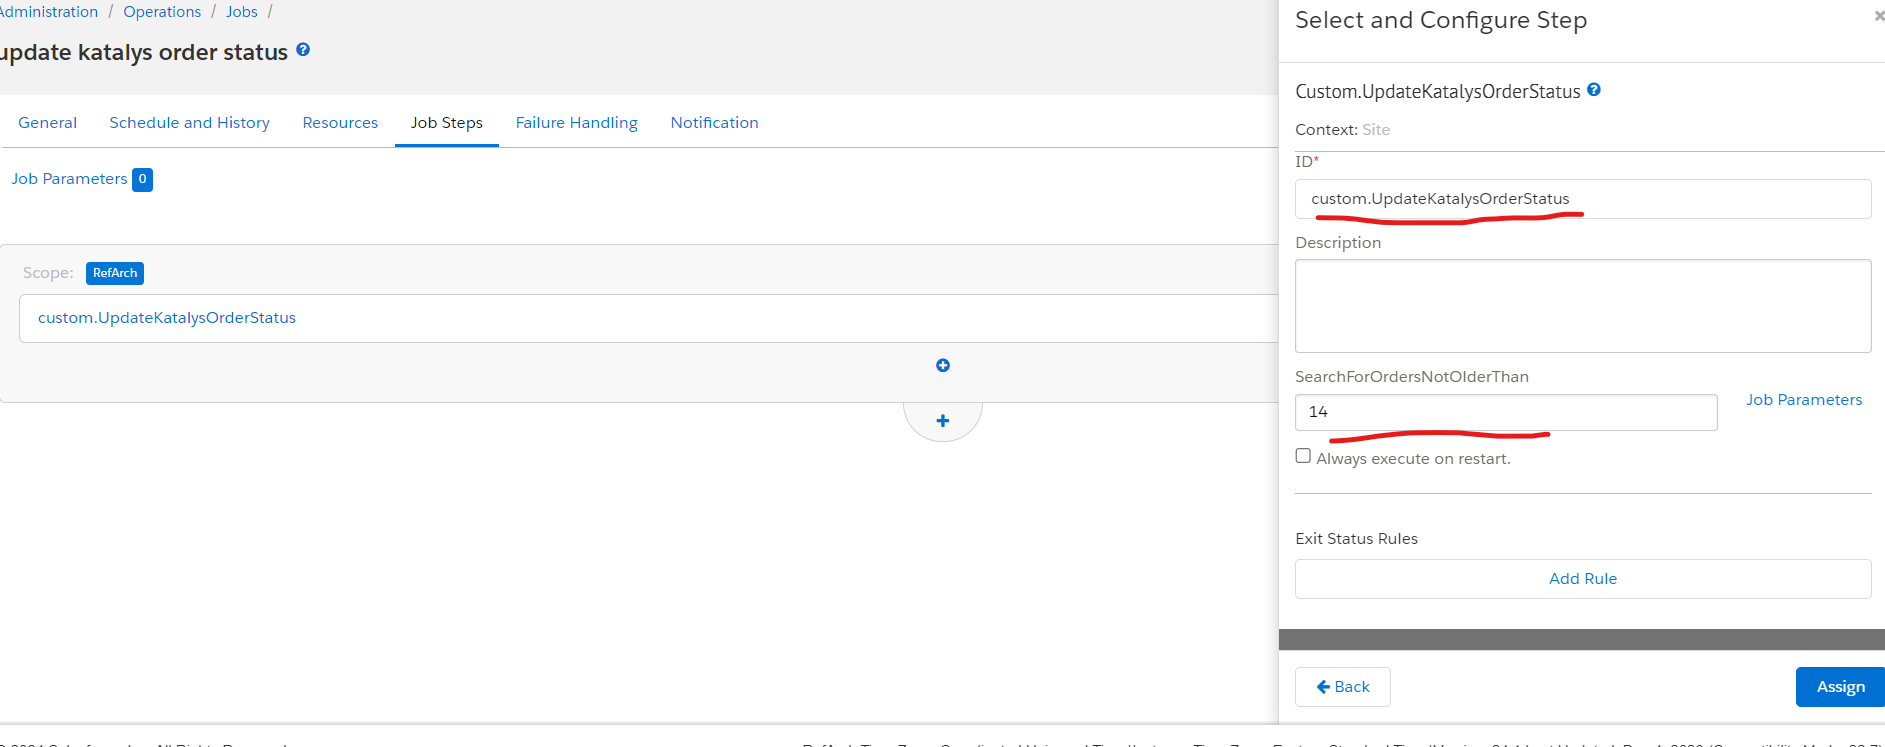1885x747 pixels.
Task: Switch to Schedule and History tab
Action: coord(189,123)
